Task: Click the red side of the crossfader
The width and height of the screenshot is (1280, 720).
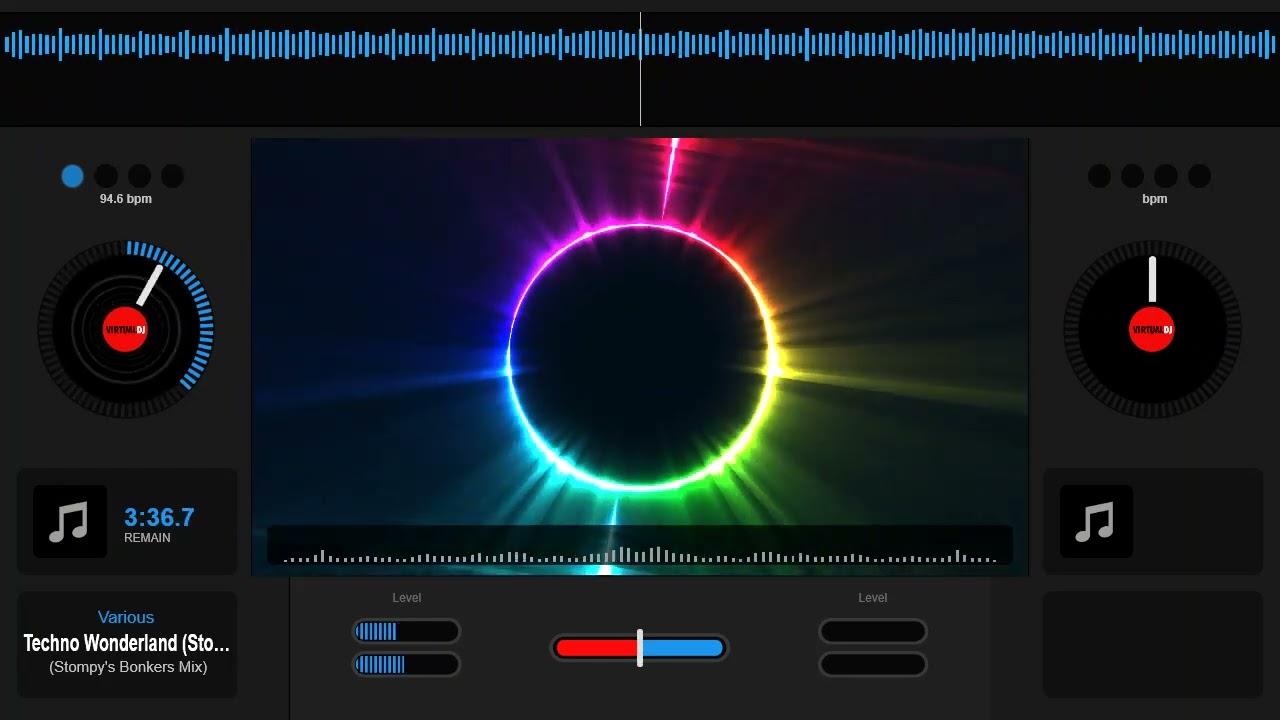Action: point(596,648)
